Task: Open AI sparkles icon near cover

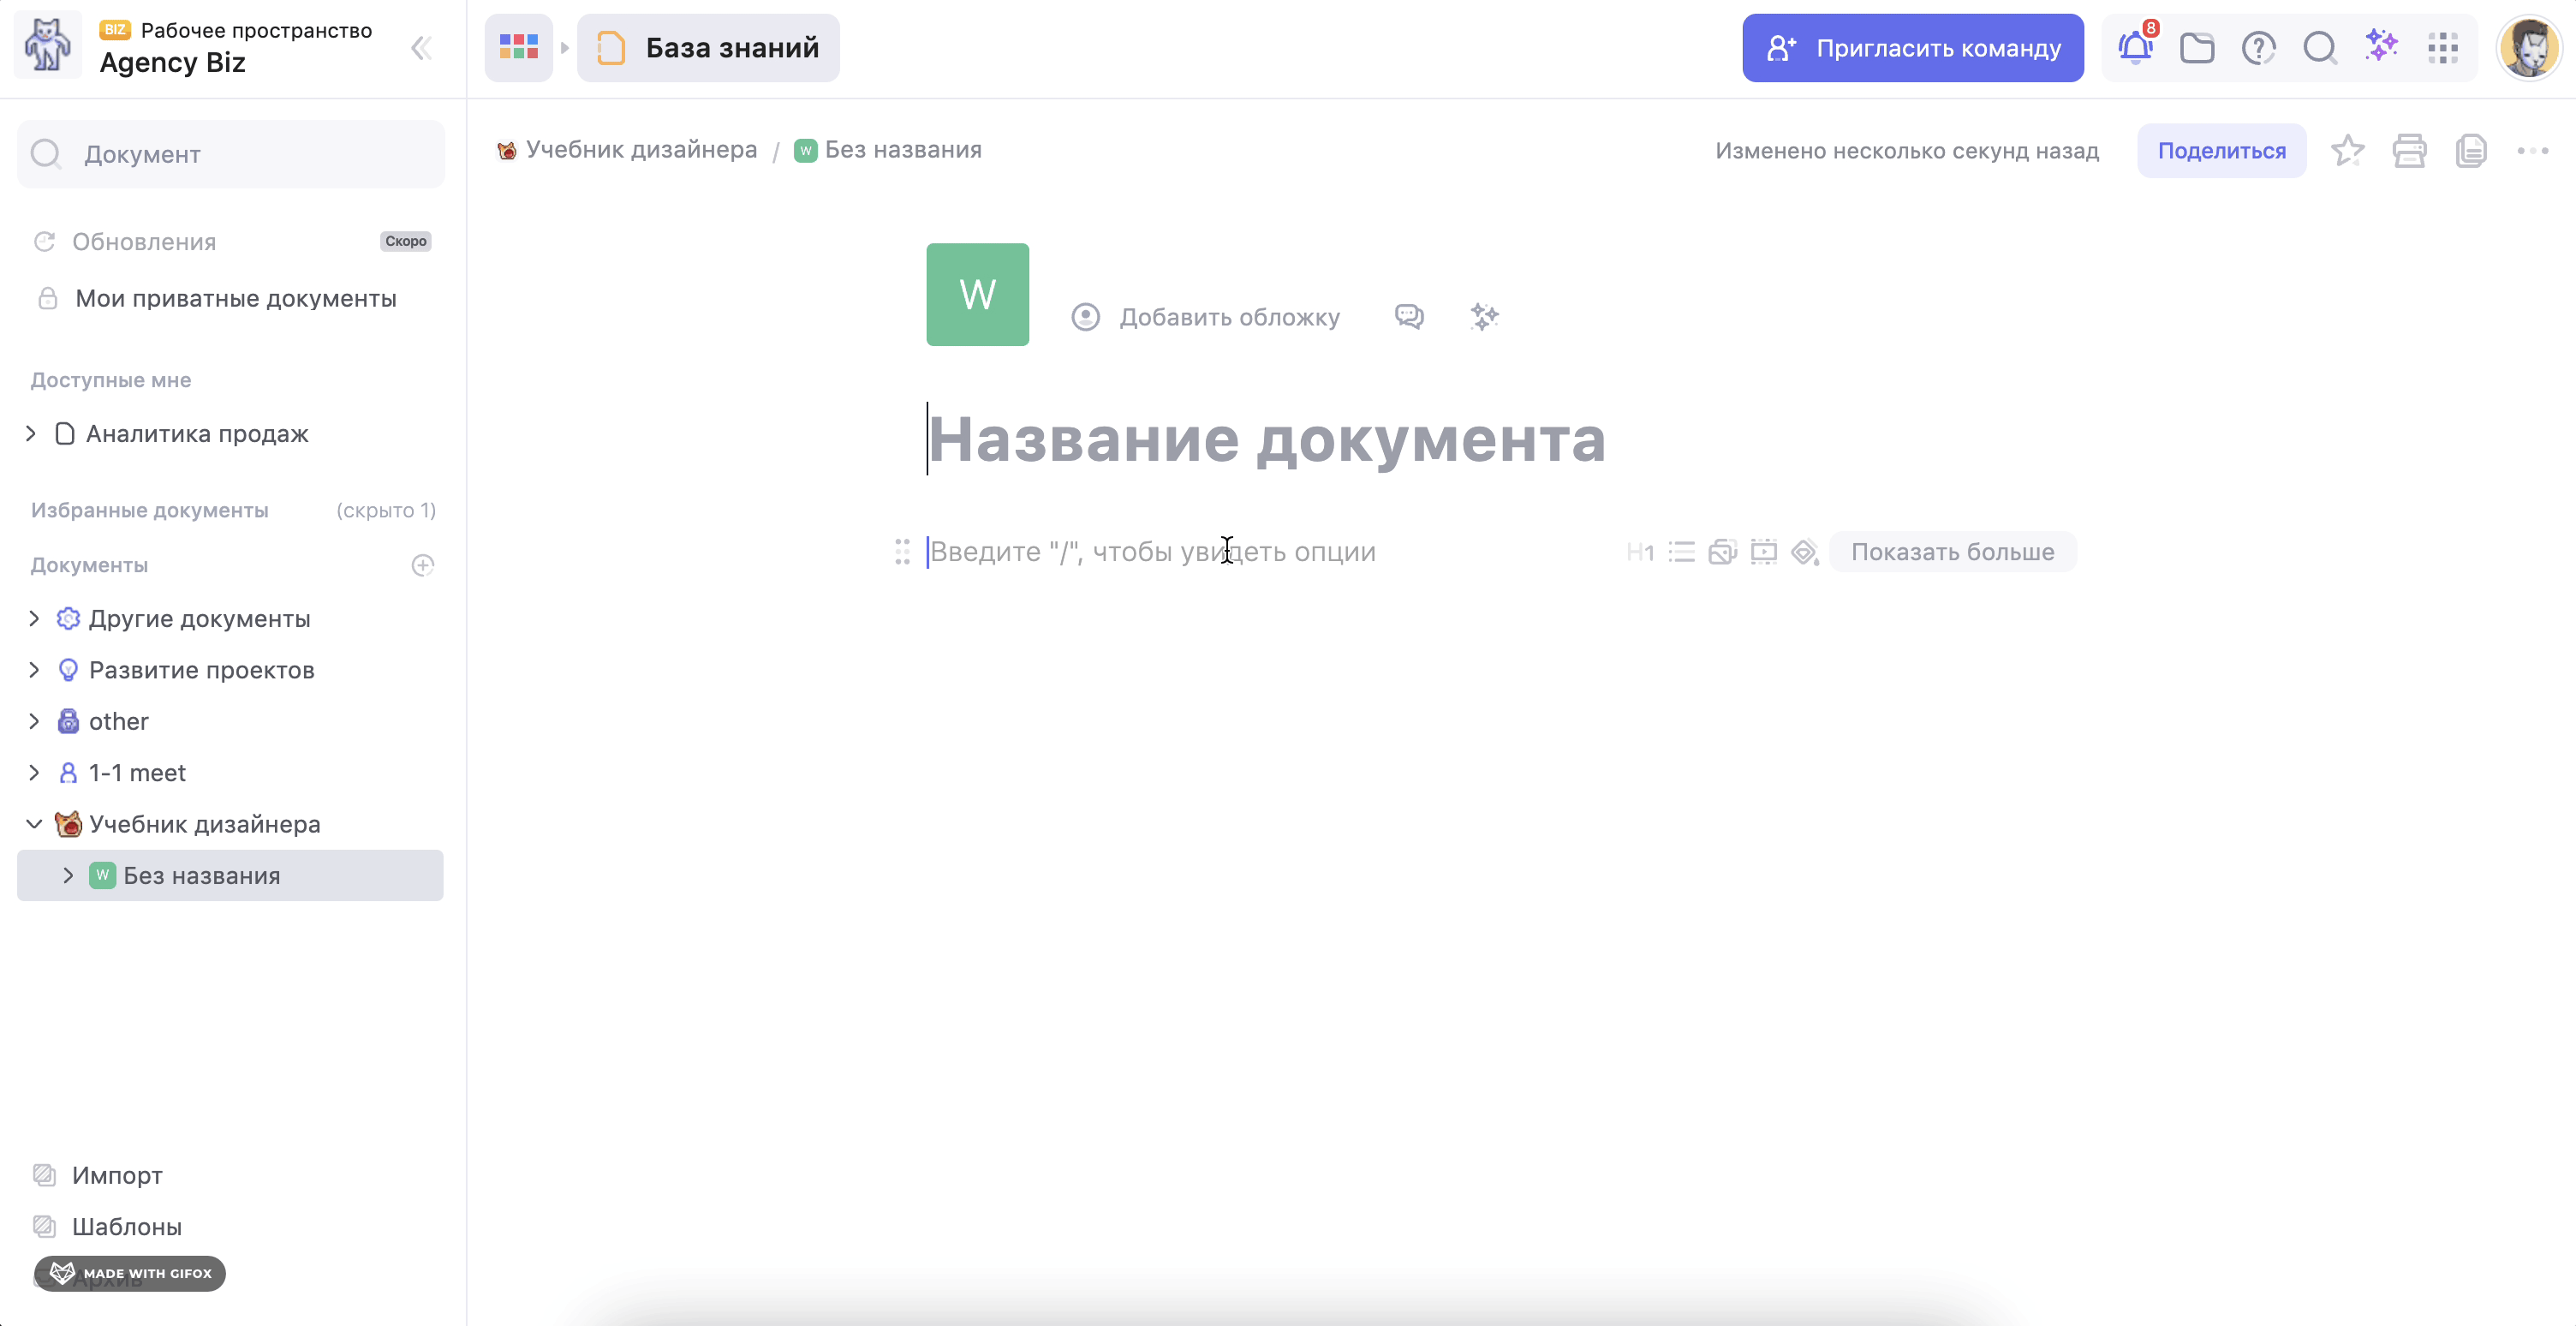Action: (1484, 316)
